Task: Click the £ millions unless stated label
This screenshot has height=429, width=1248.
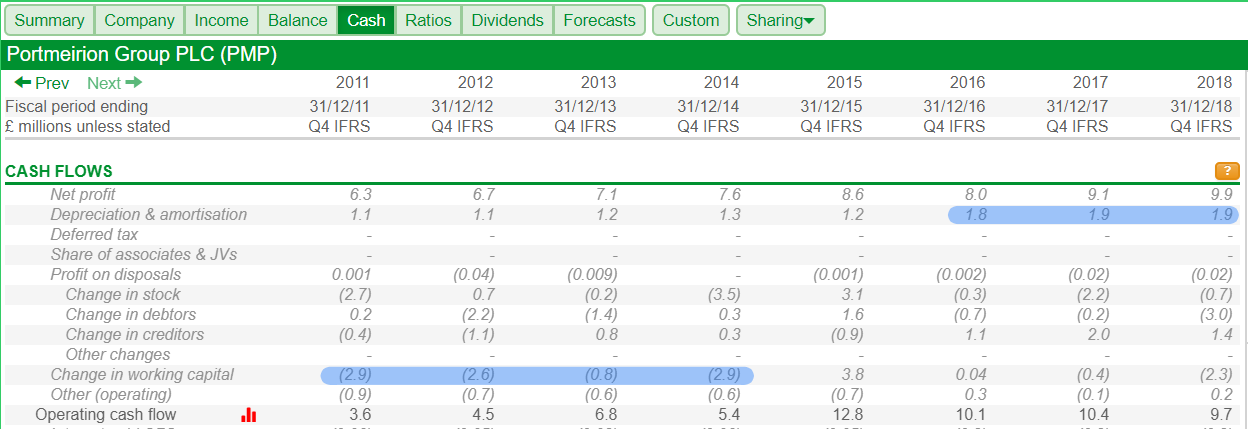Action: pyautogui.click(x=88, y=126)
